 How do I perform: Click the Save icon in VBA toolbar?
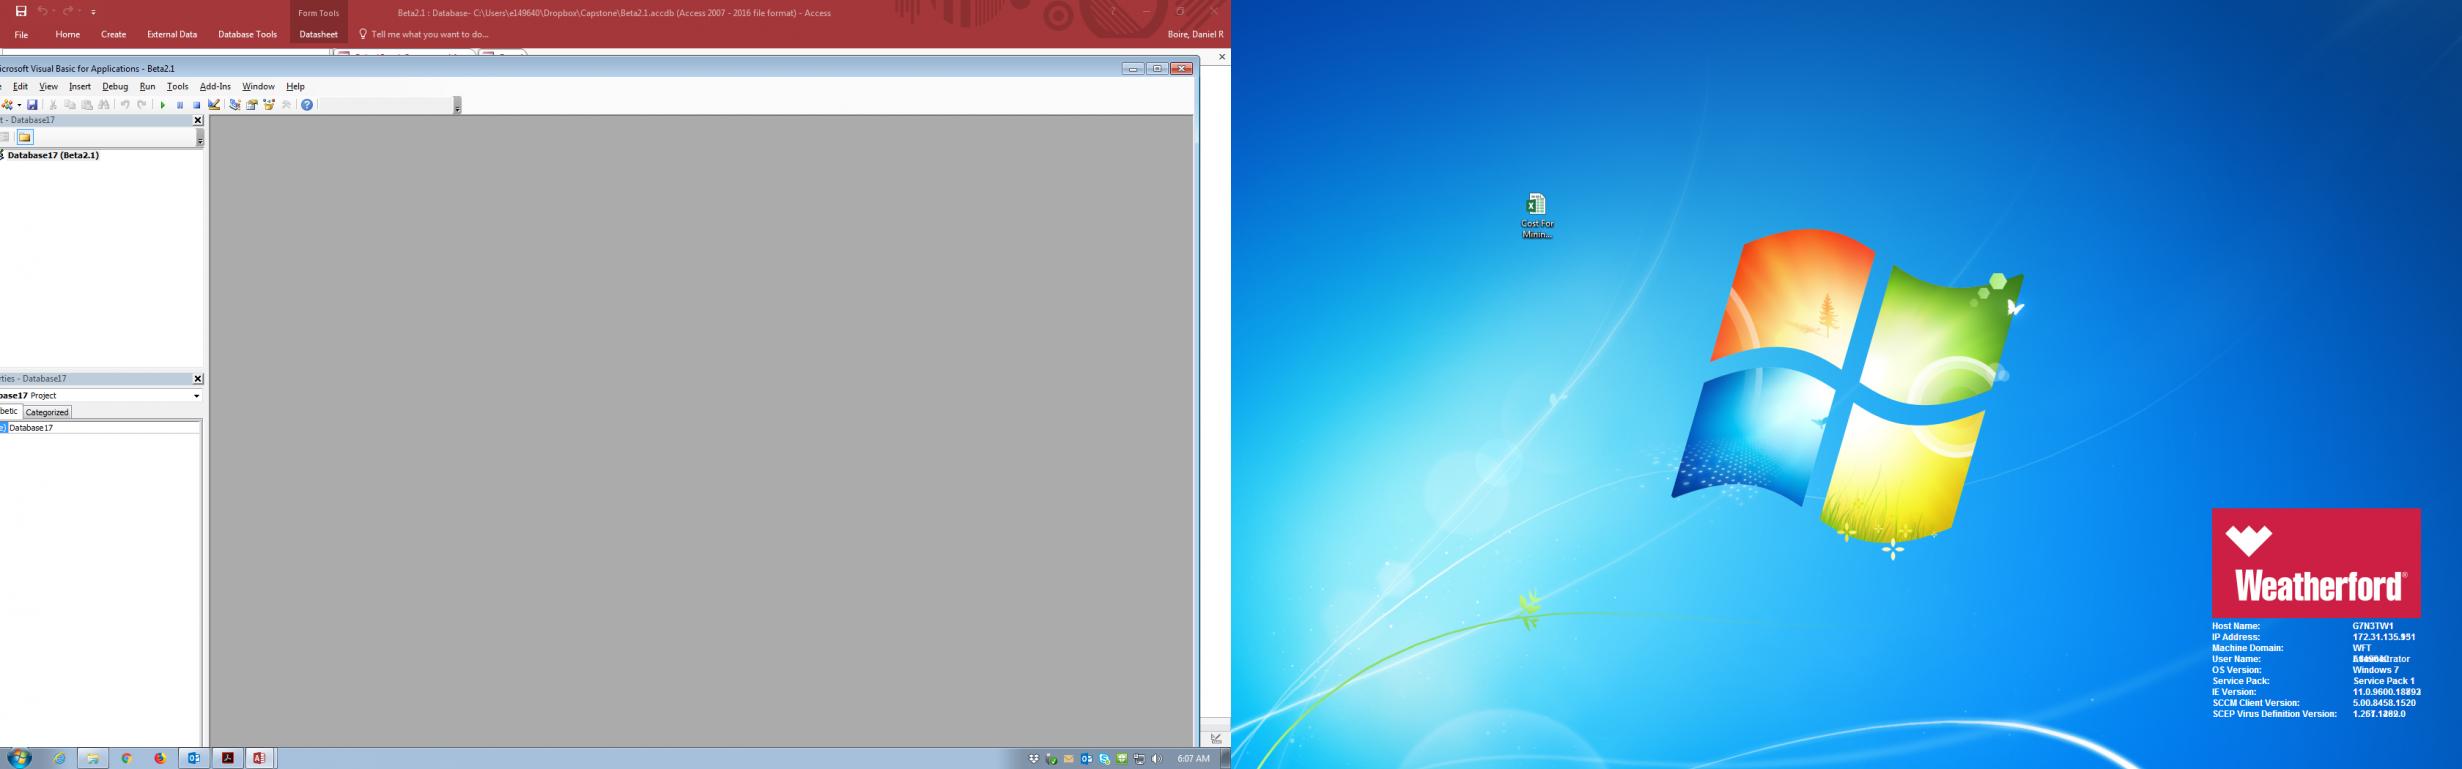click(x=32, y=105)
